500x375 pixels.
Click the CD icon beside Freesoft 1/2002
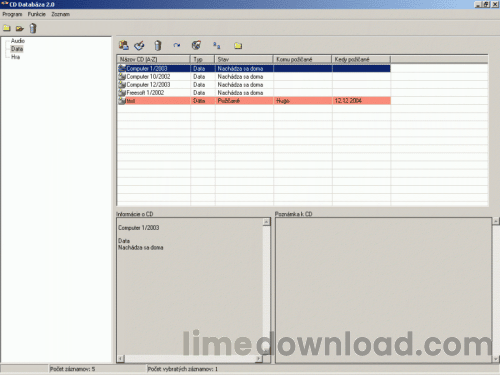click(122, 93)
